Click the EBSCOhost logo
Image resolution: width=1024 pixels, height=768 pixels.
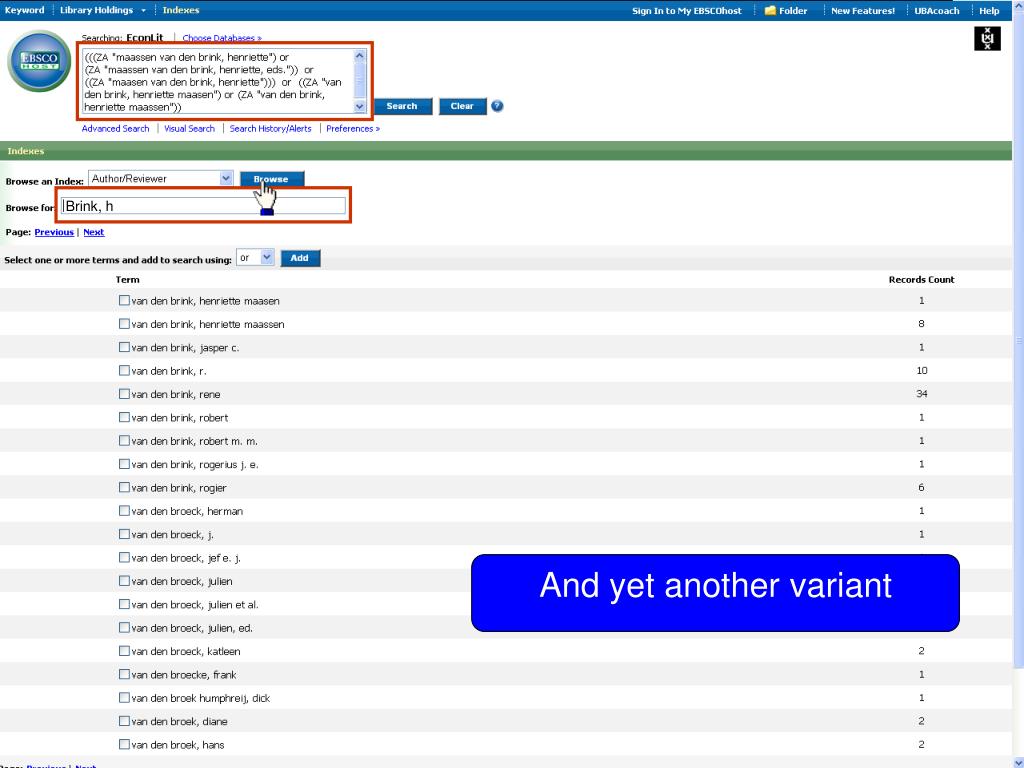tap(39, 61)
